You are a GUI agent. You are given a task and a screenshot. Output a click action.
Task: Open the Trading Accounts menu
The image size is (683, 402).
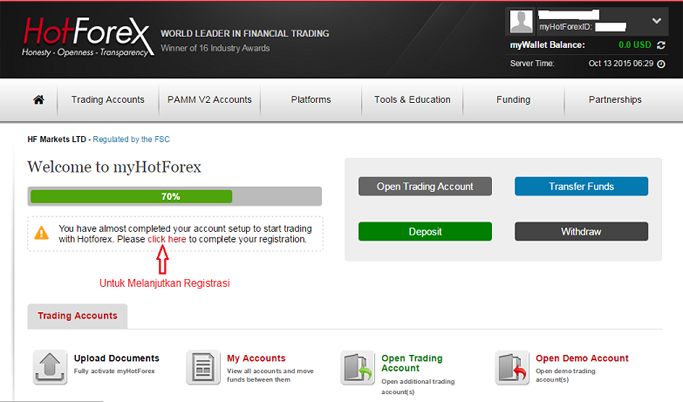click(108, 100)
